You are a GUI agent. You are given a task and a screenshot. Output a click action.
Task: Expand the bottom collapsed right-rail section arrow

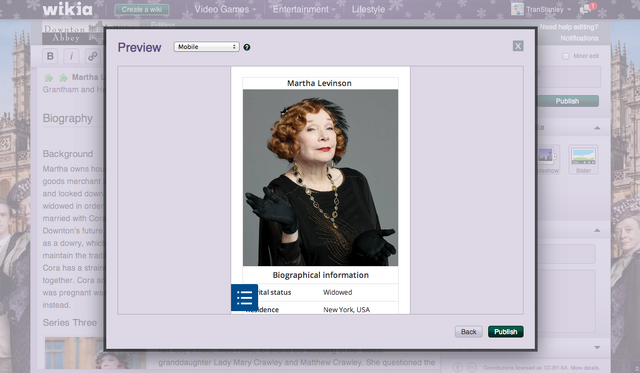click(x=597, y=348)
